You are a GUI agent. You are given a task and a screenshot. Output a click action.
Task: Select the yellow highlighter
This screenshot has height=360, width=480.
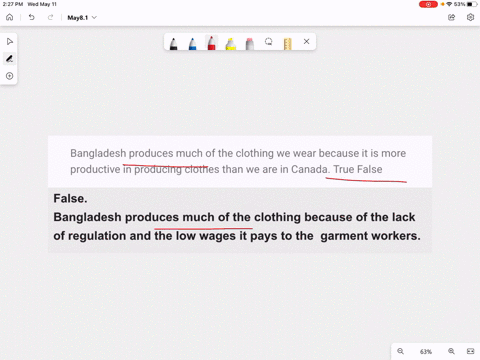click(231, 44)
